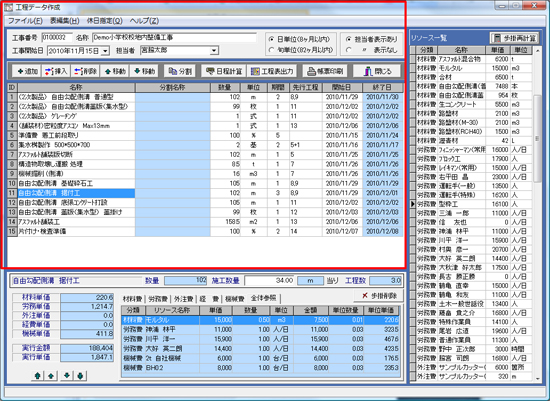Open the ファイル menu
The height and width of the screenshot is (401, 550).
click(x=25, y=21)
